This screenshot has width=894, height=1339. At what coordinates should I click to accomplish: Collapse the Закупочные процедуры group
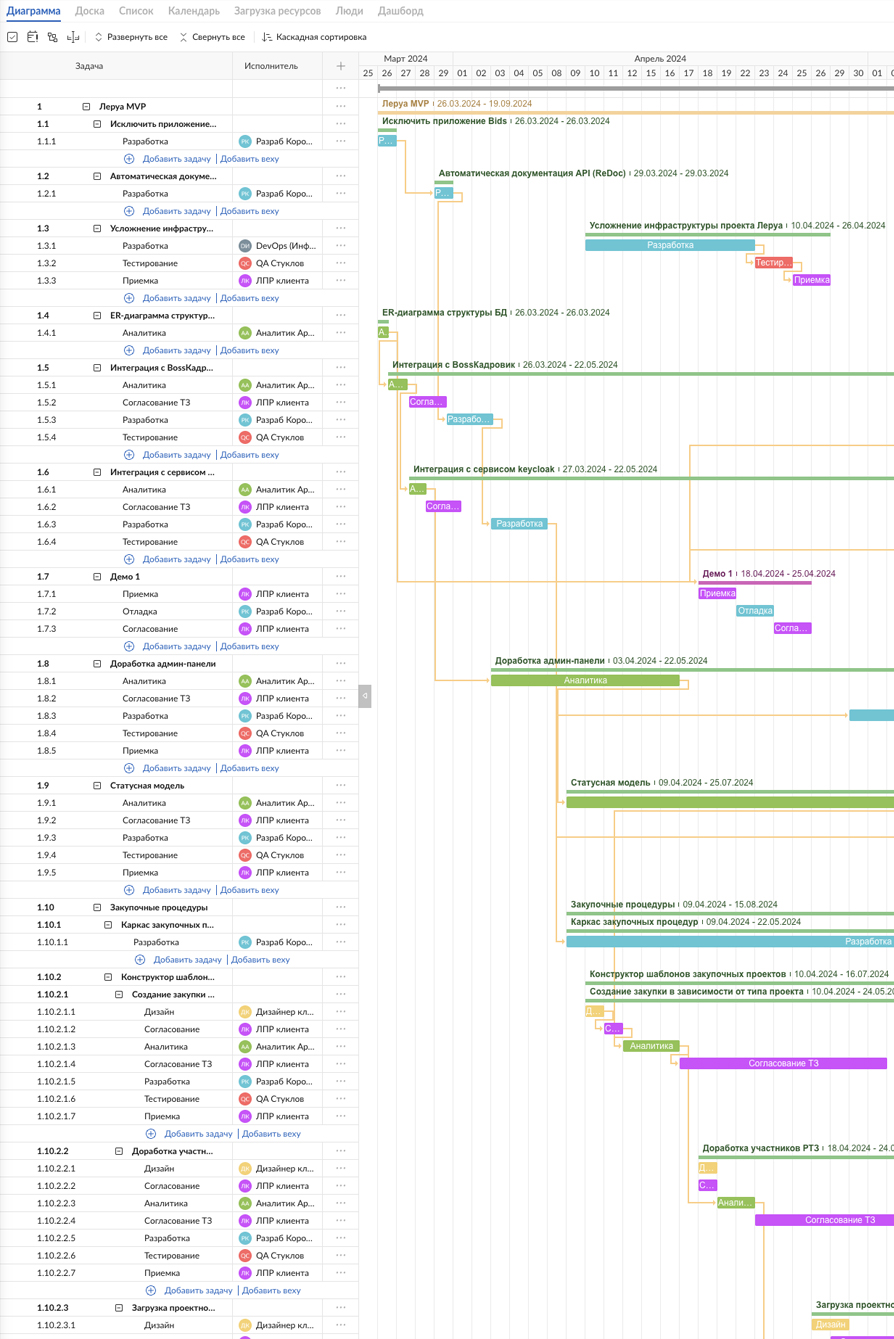[98, 907]
